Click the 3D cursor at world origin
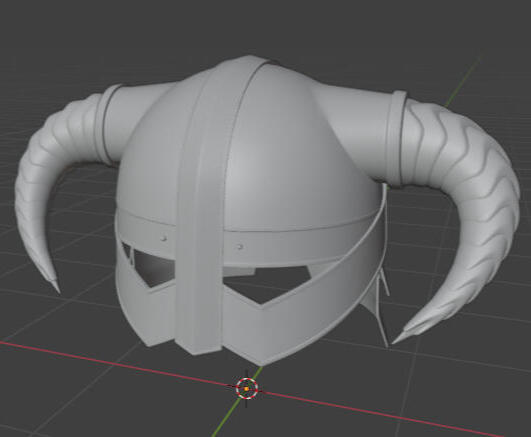 click(x=247, y=389)
